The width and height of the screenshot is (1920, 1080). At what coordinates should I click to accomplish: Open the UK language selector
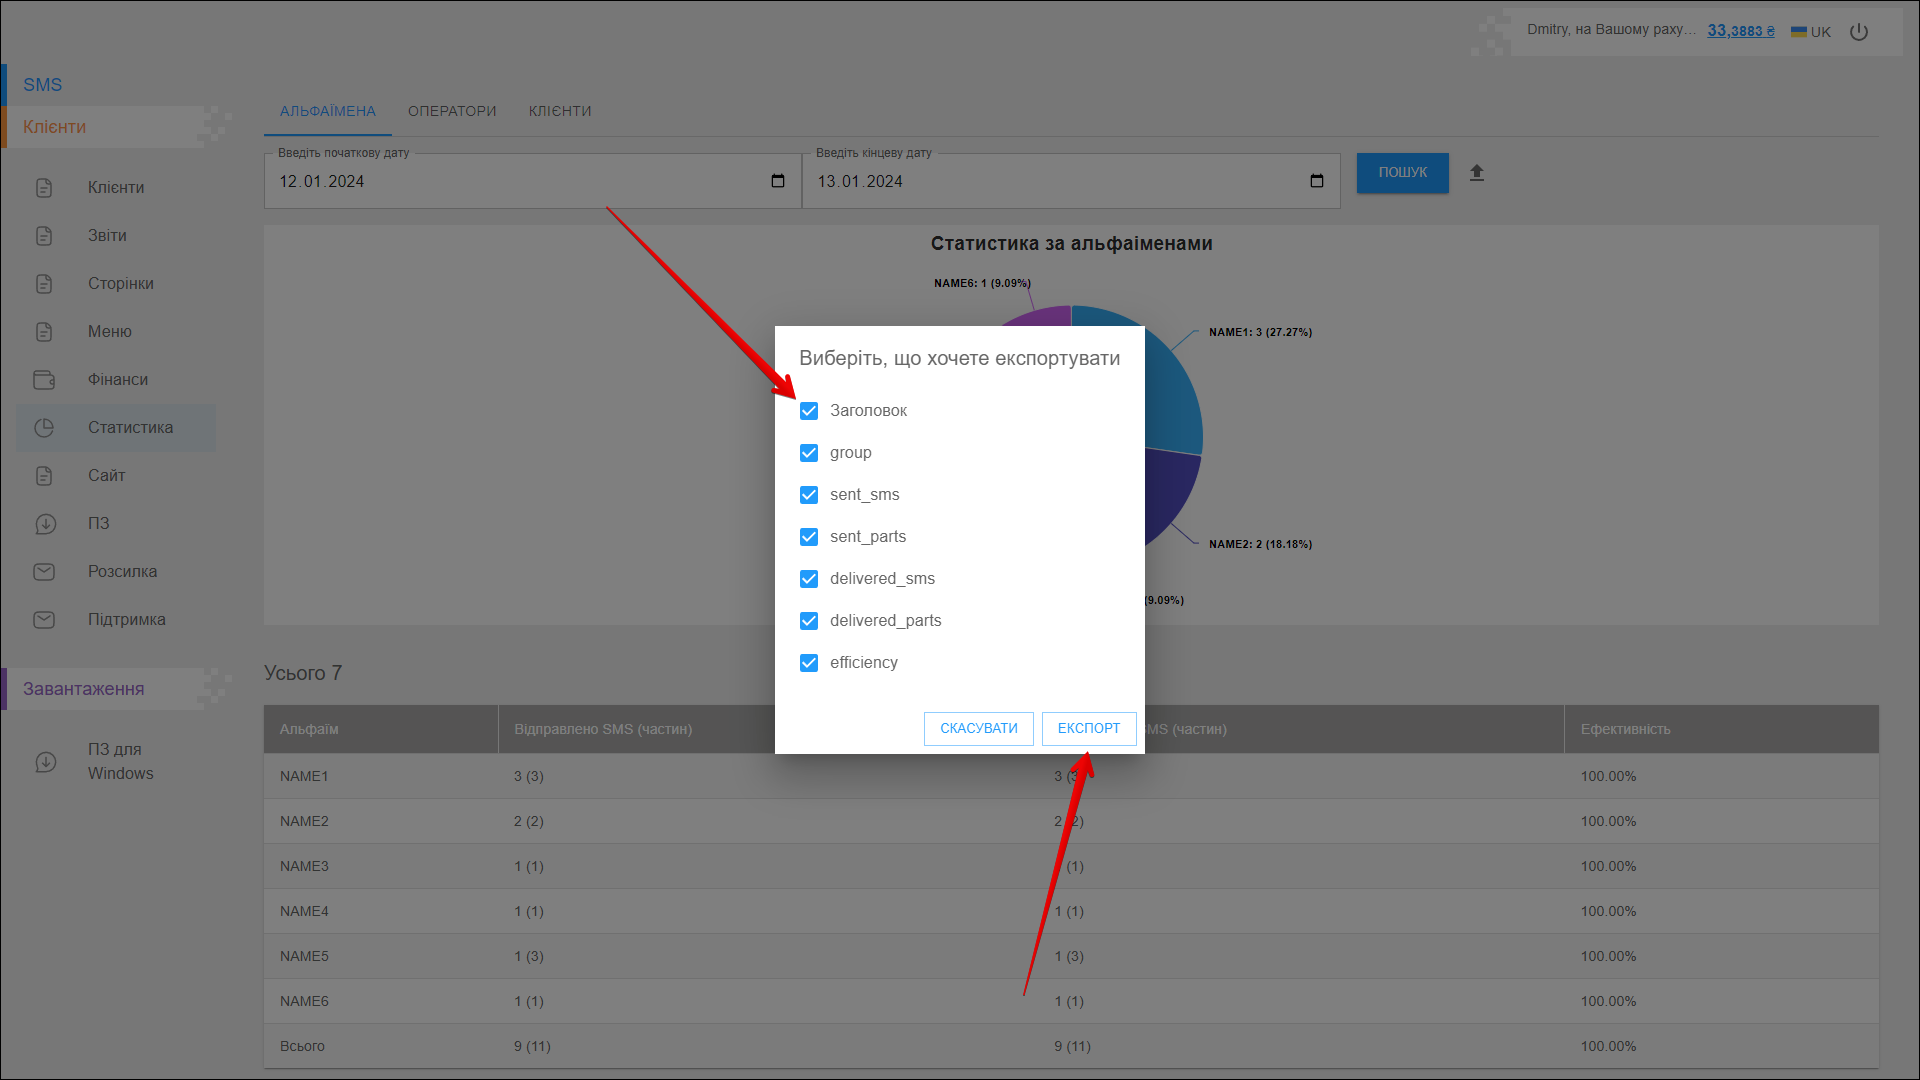pos(1810,32)
